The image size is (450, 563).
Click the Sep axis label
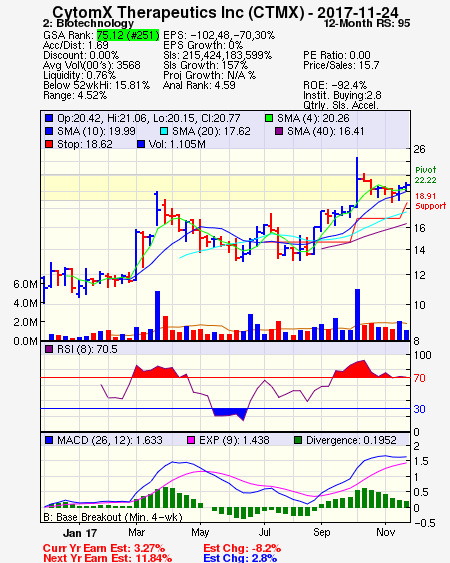point(321,532)
